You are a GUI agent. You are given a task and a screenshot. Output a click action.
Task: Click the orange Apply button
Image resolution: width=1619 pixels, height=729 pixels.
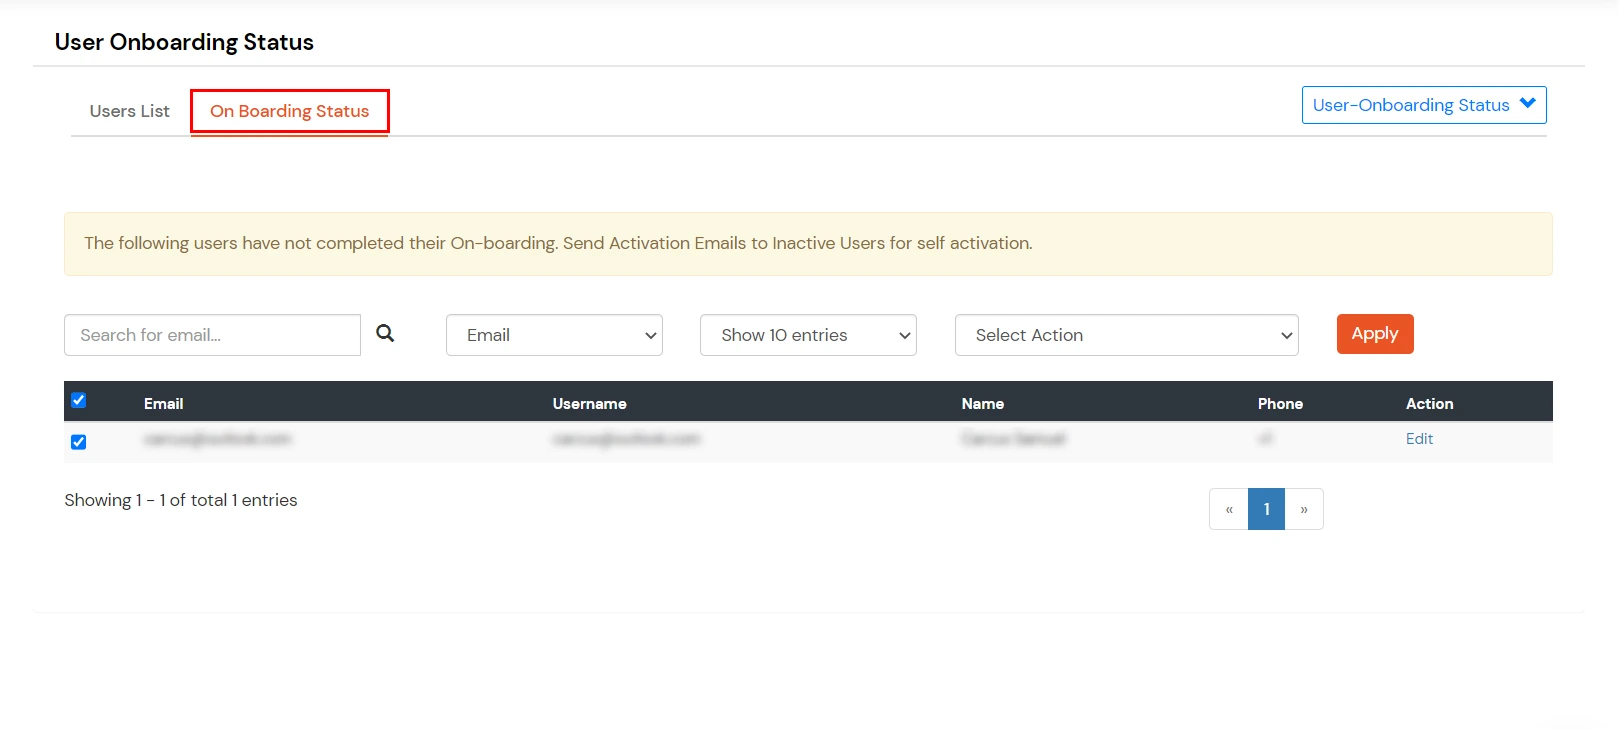coord(1375,334)
